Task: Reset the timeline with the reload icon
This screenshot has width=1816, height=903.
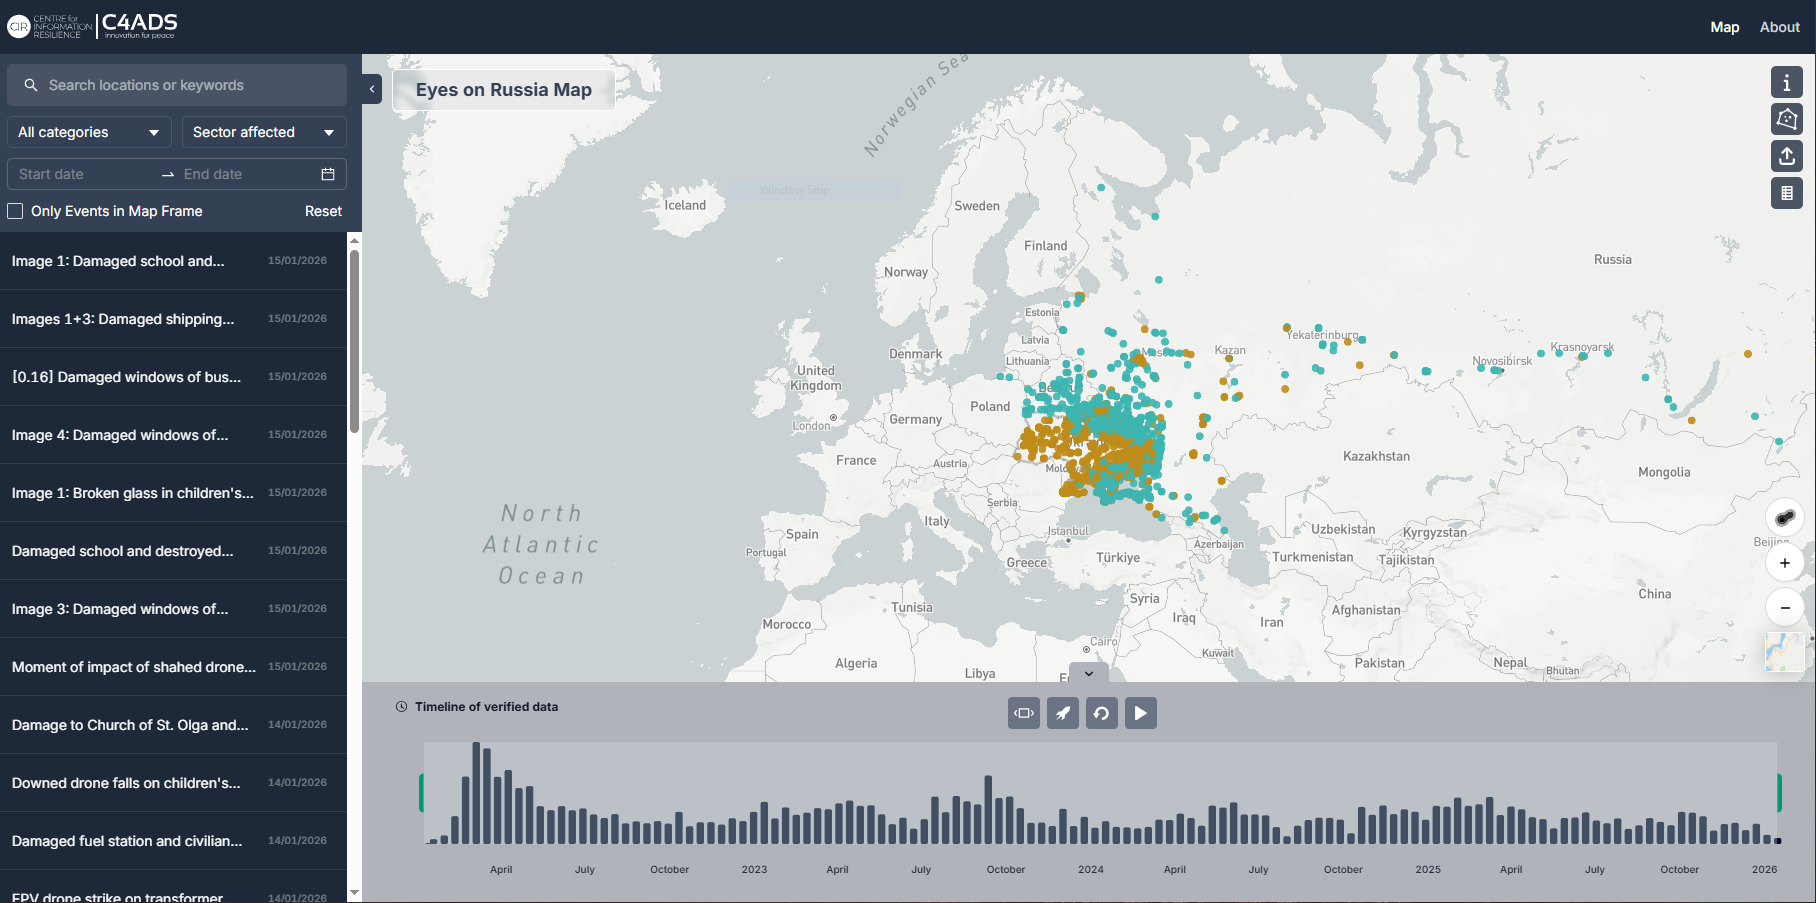Action: 1101,713
